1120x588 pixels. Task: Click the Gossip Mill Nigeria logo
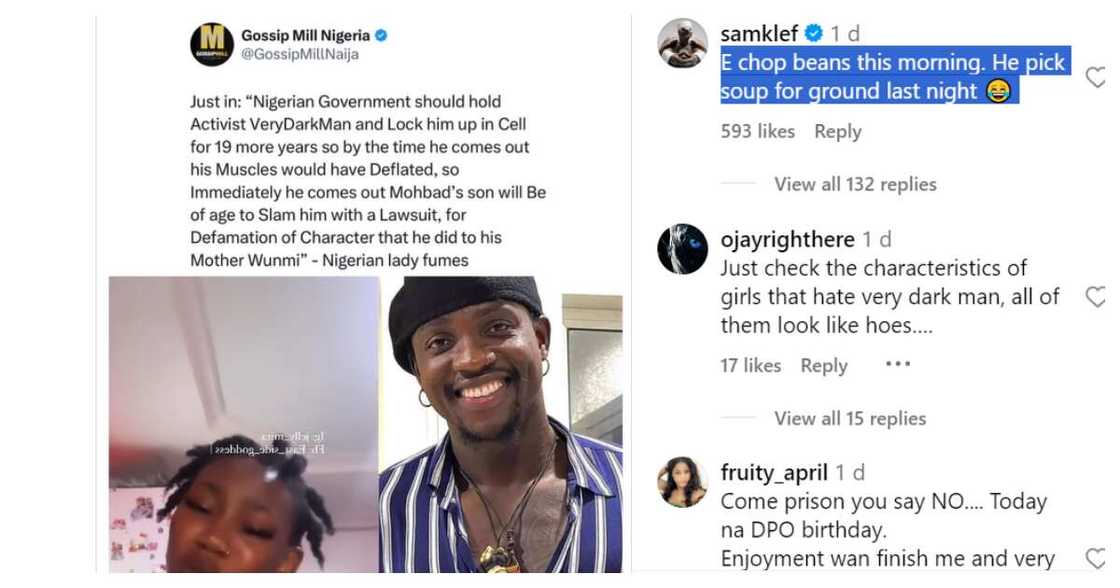212,45
